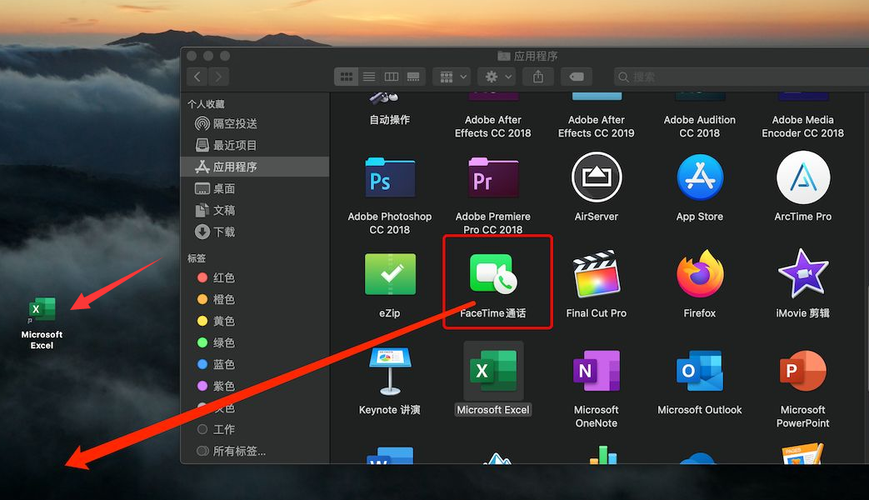Select 桌面 (Desktop) in the sidebar
The width and height of the screenshot is (869, 500).
pyautogui.click(x=224, y=189)
